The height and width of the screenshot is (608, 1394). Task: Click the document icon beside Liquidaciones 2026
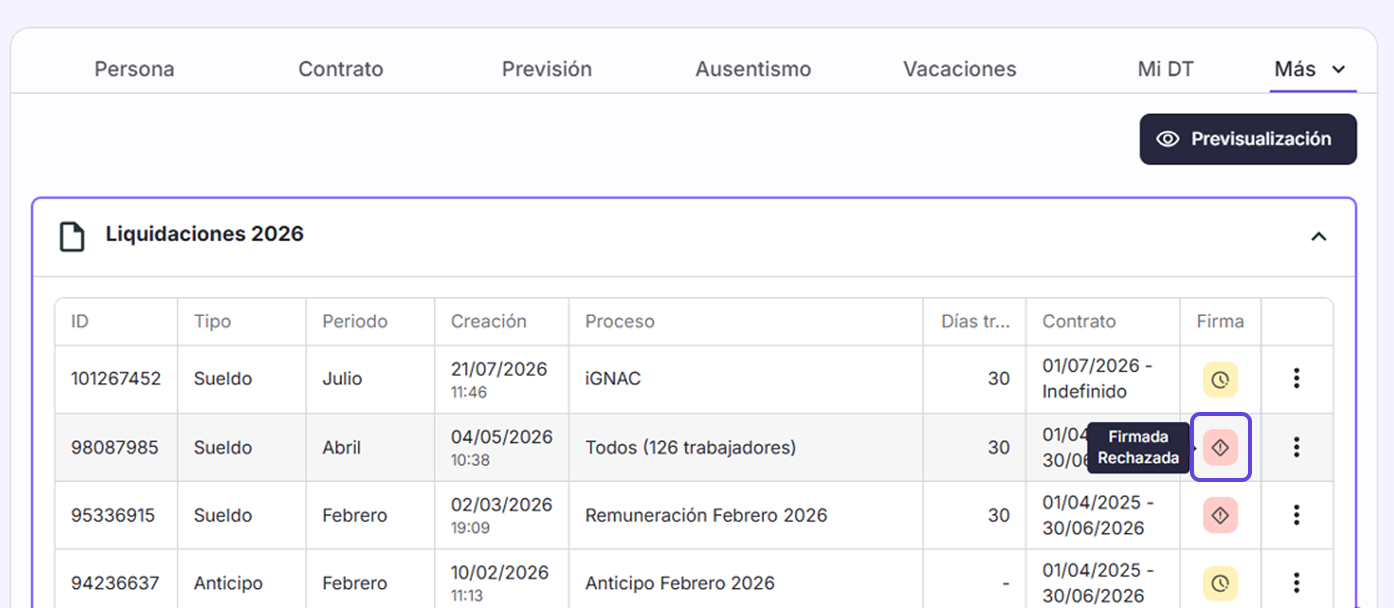71,236
